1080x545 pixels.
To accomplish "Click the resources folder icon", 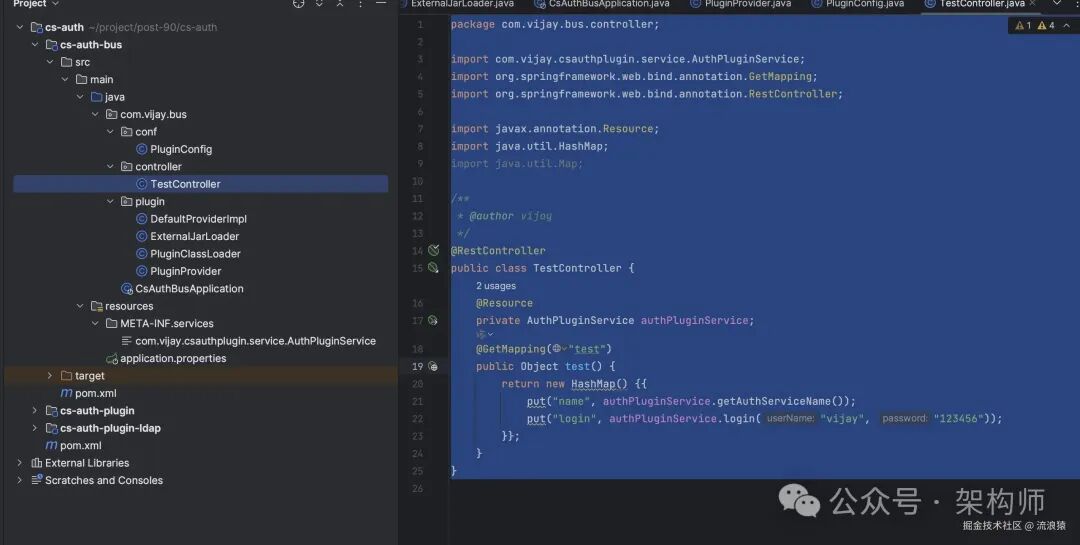I will [x=96, y=306].
